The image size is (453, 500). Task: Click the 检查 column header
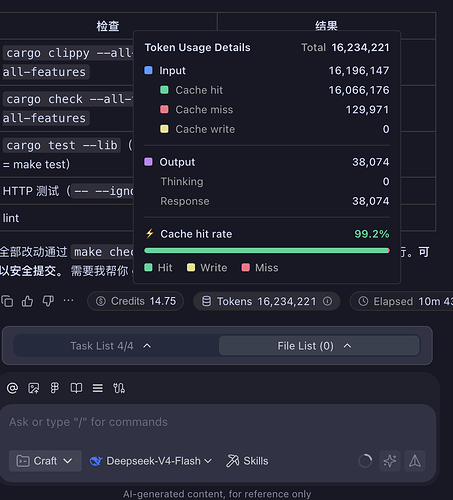108,26
